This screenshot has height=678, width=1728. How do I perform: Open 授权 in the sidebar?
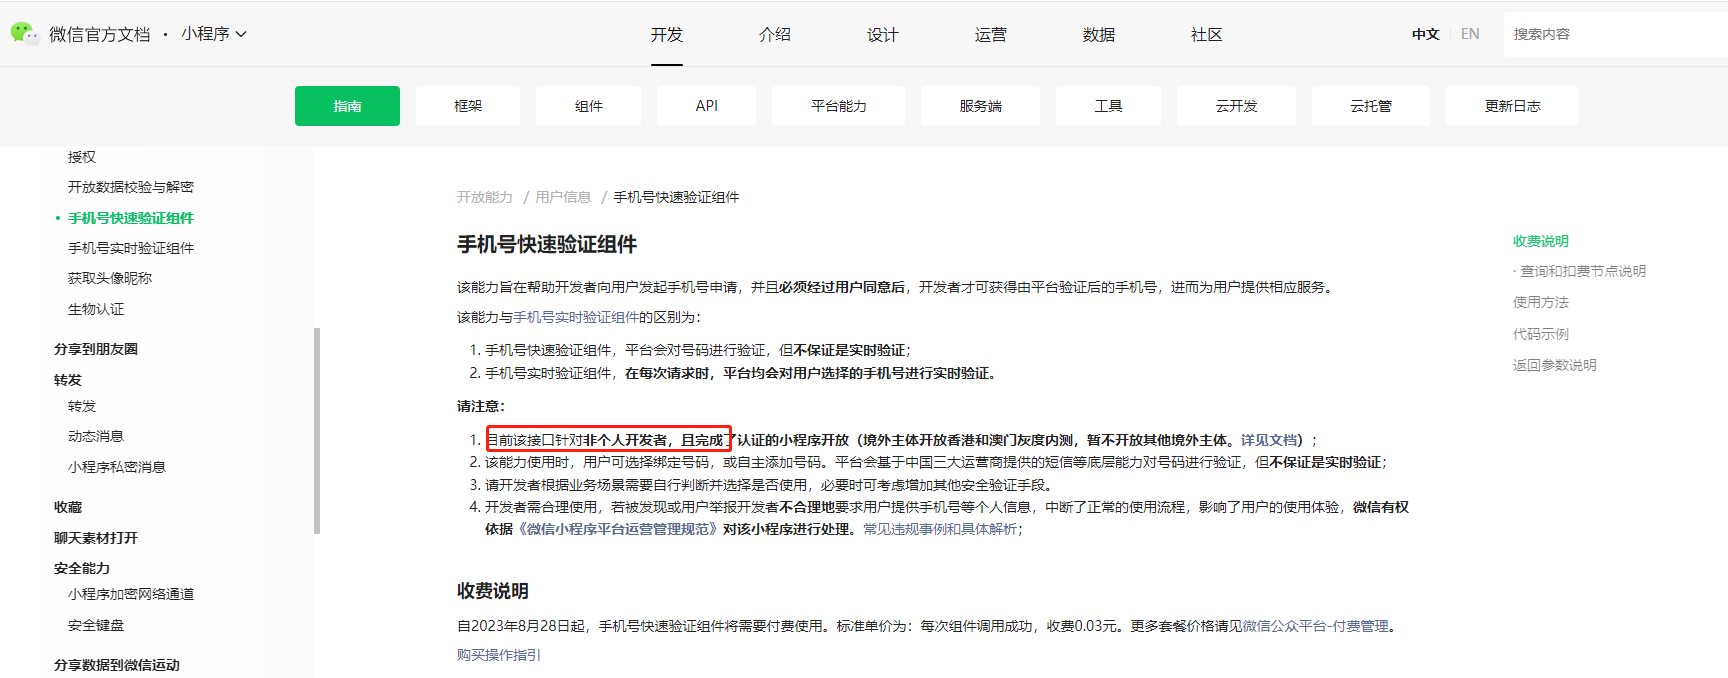pyautogui.click(x=82, y=157)
